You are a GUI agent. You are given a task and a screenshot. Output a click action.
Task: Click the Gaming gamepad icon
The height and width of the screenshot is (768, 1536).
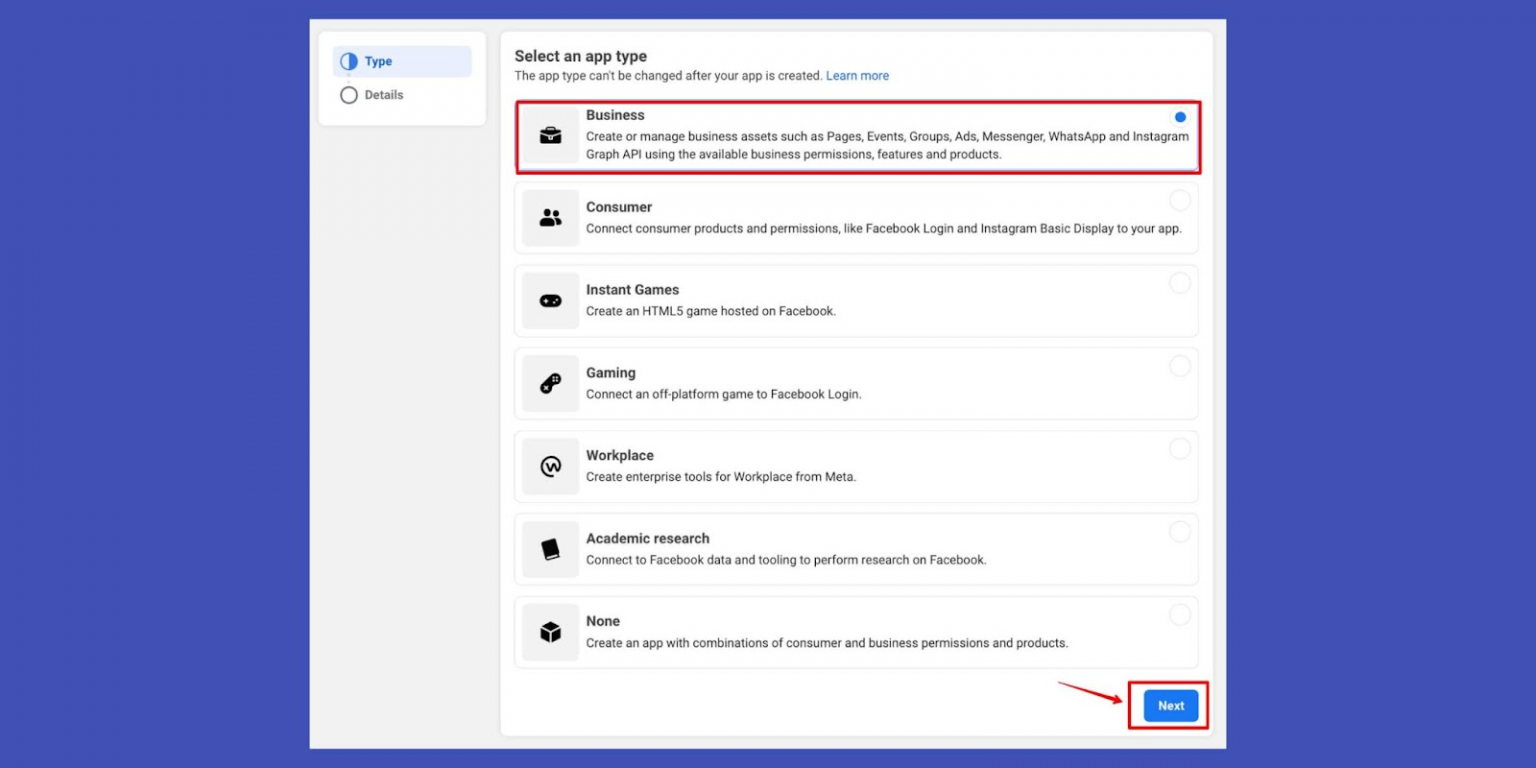tap(549, 383)
